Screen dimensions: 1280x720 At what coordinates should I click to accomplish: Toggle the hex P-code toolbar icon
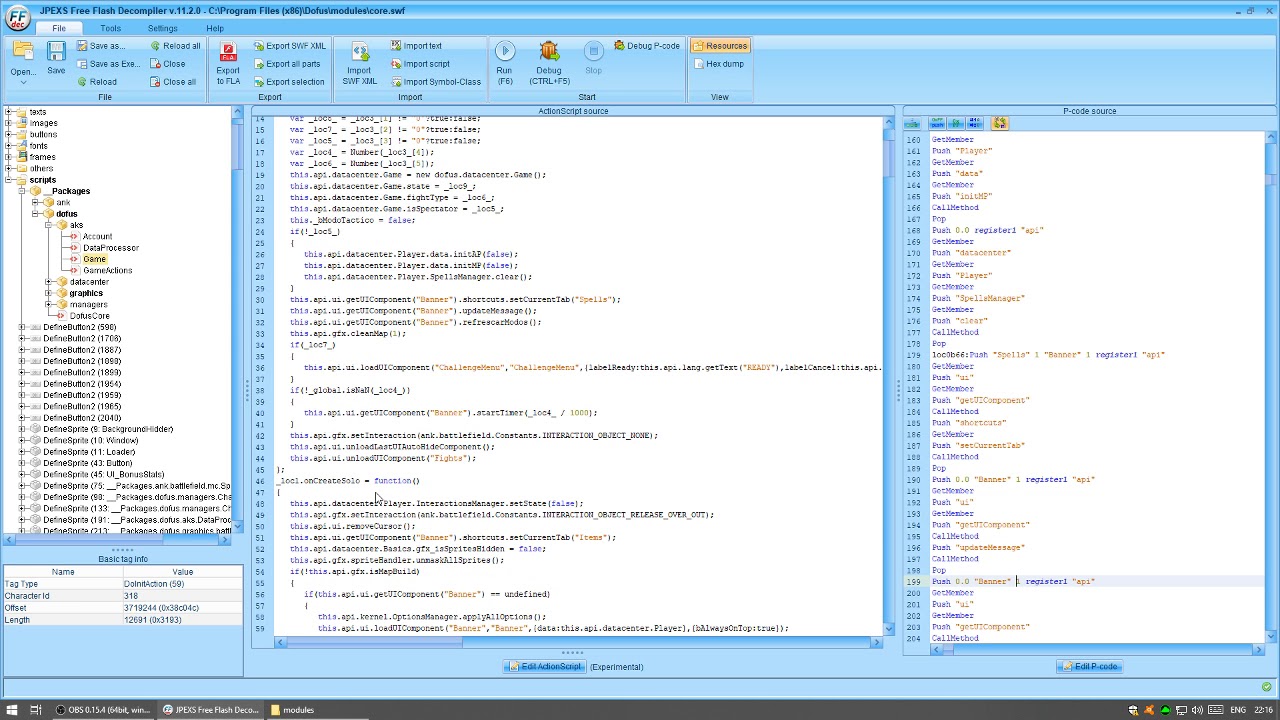(975, 123)
